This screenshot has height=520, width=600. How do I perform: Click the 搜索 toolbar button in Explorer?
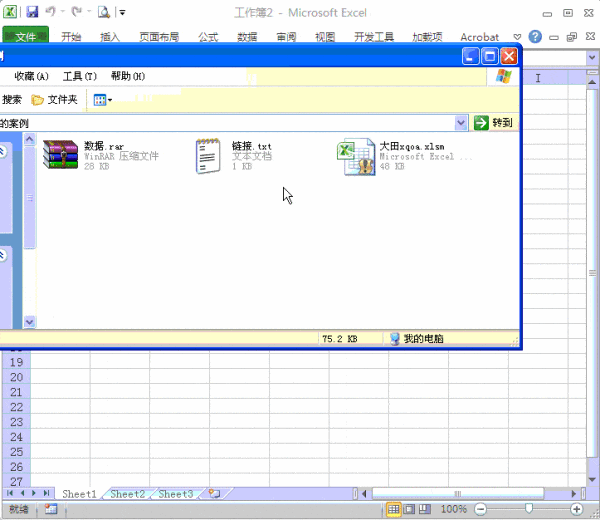point(11,100)
